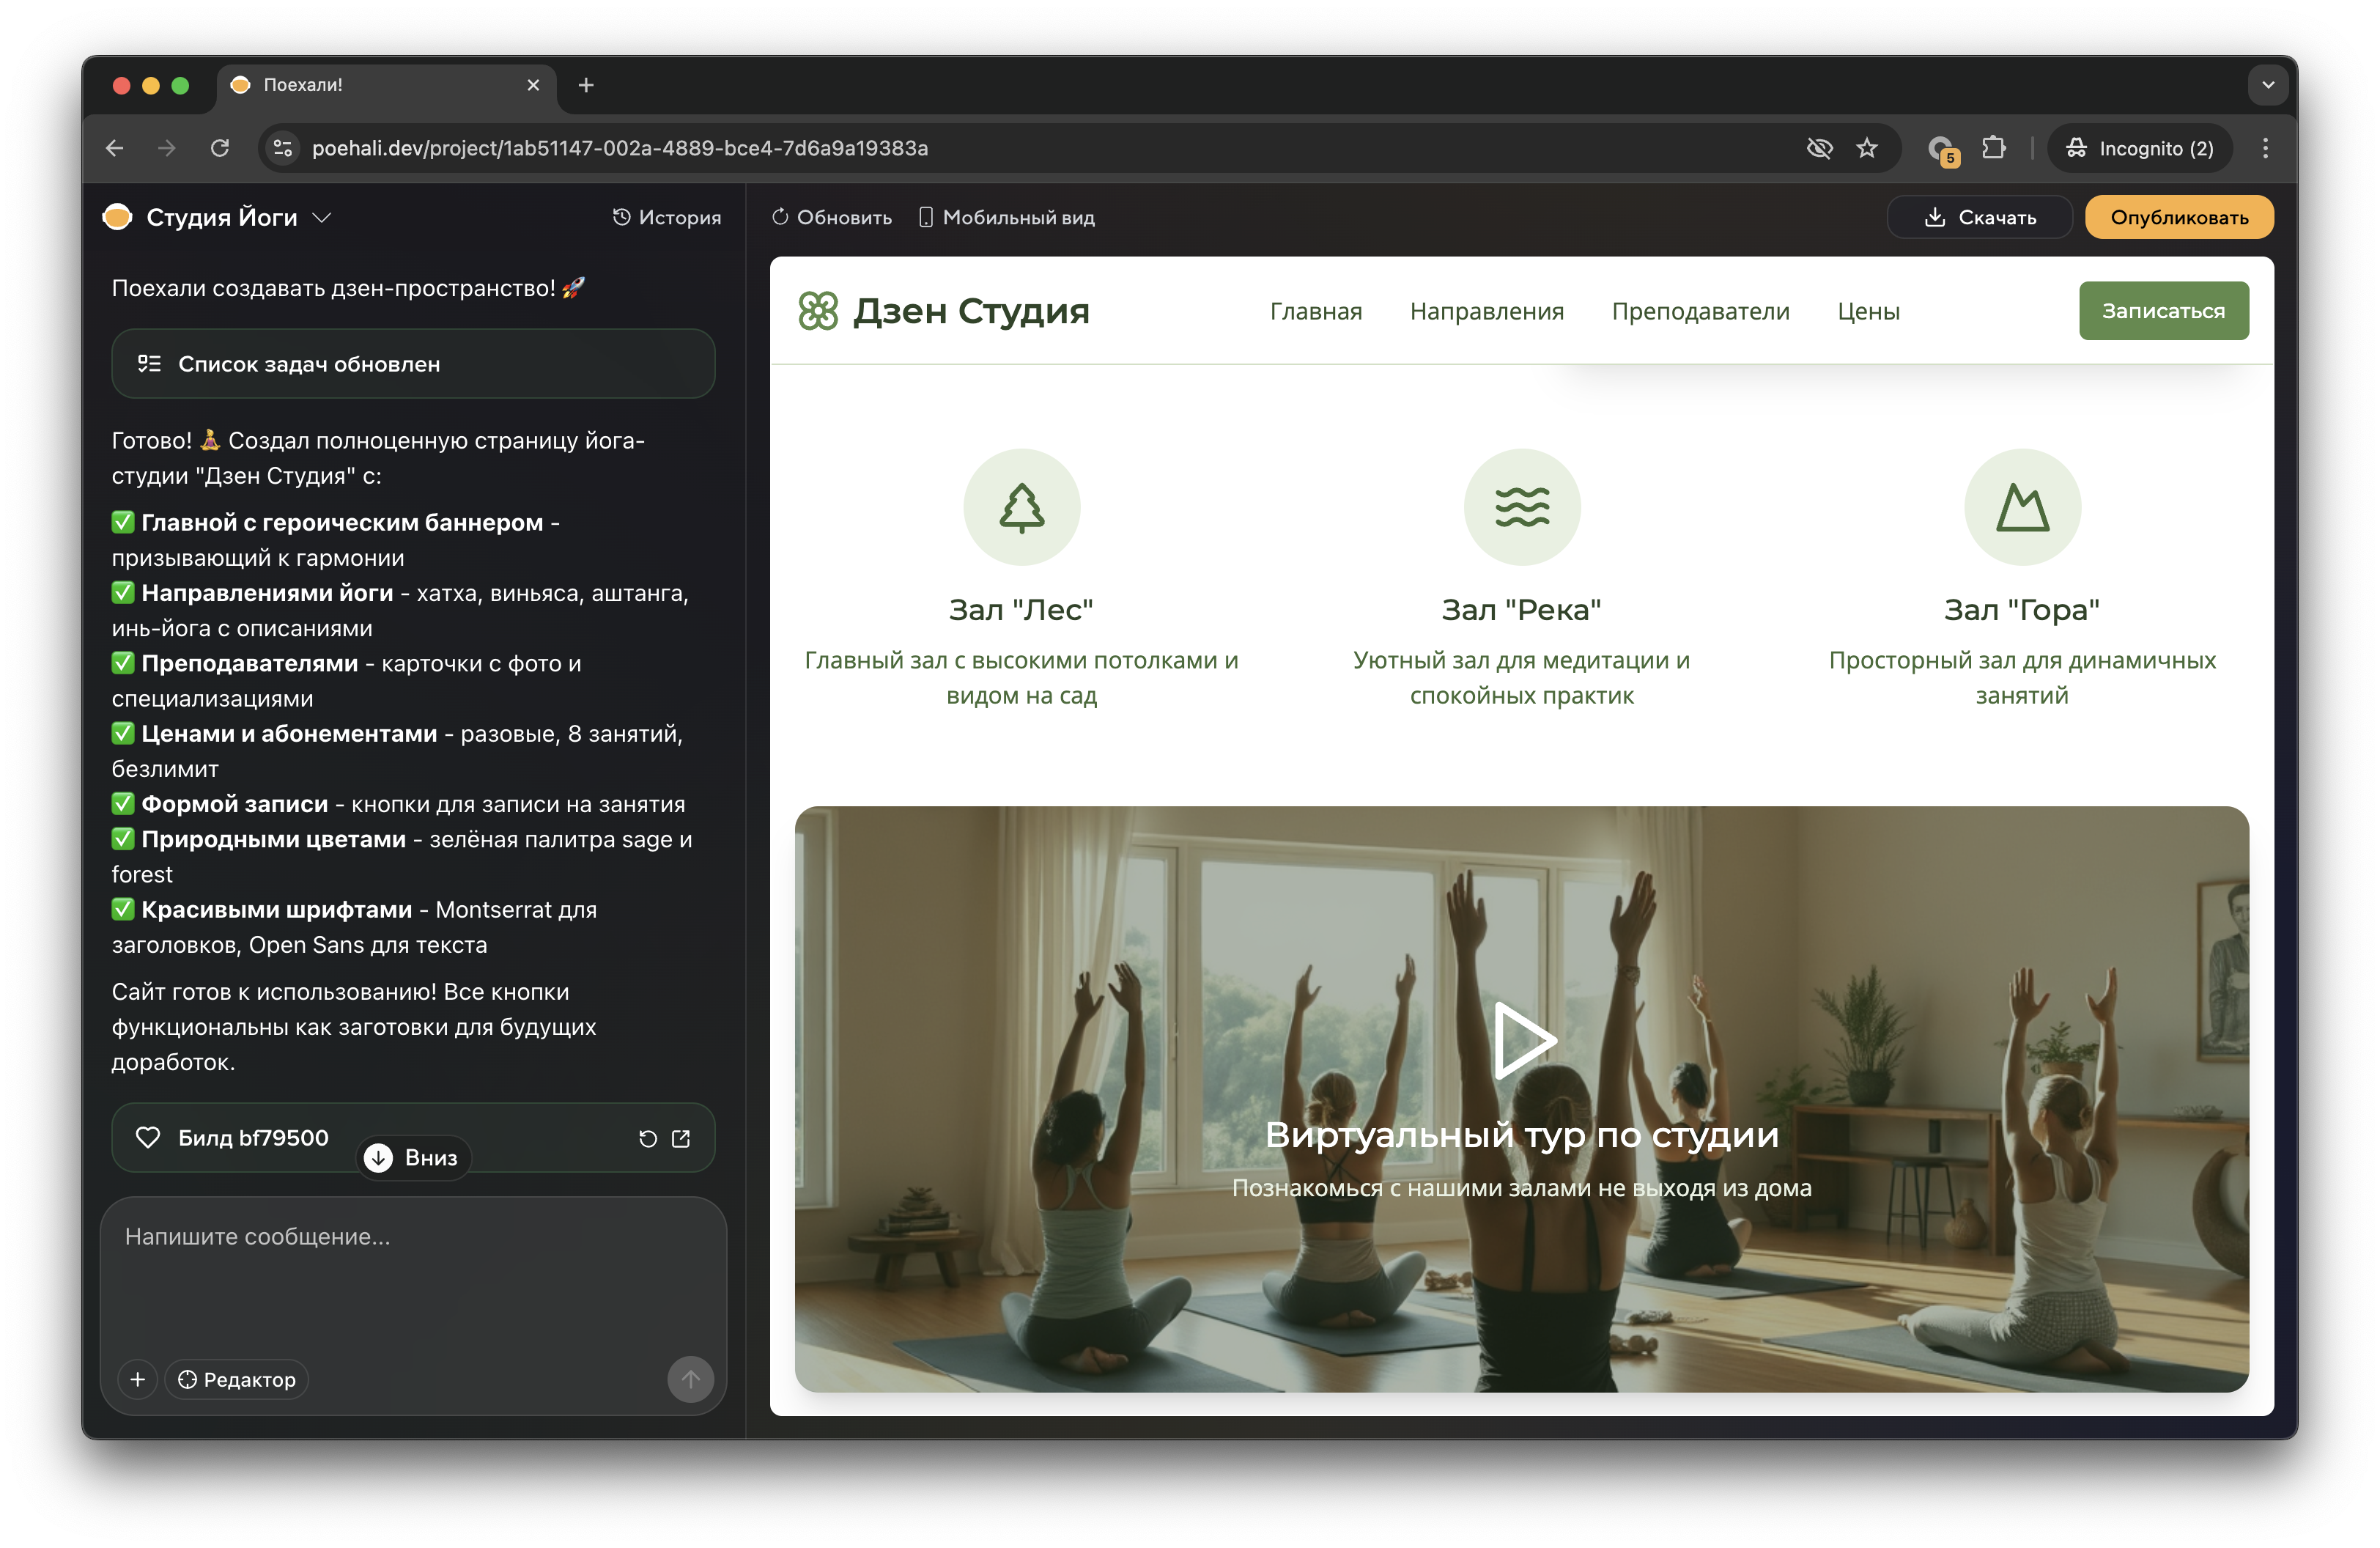
Task: Click the green Записаться button
Action: click(x=2163, y=311)
